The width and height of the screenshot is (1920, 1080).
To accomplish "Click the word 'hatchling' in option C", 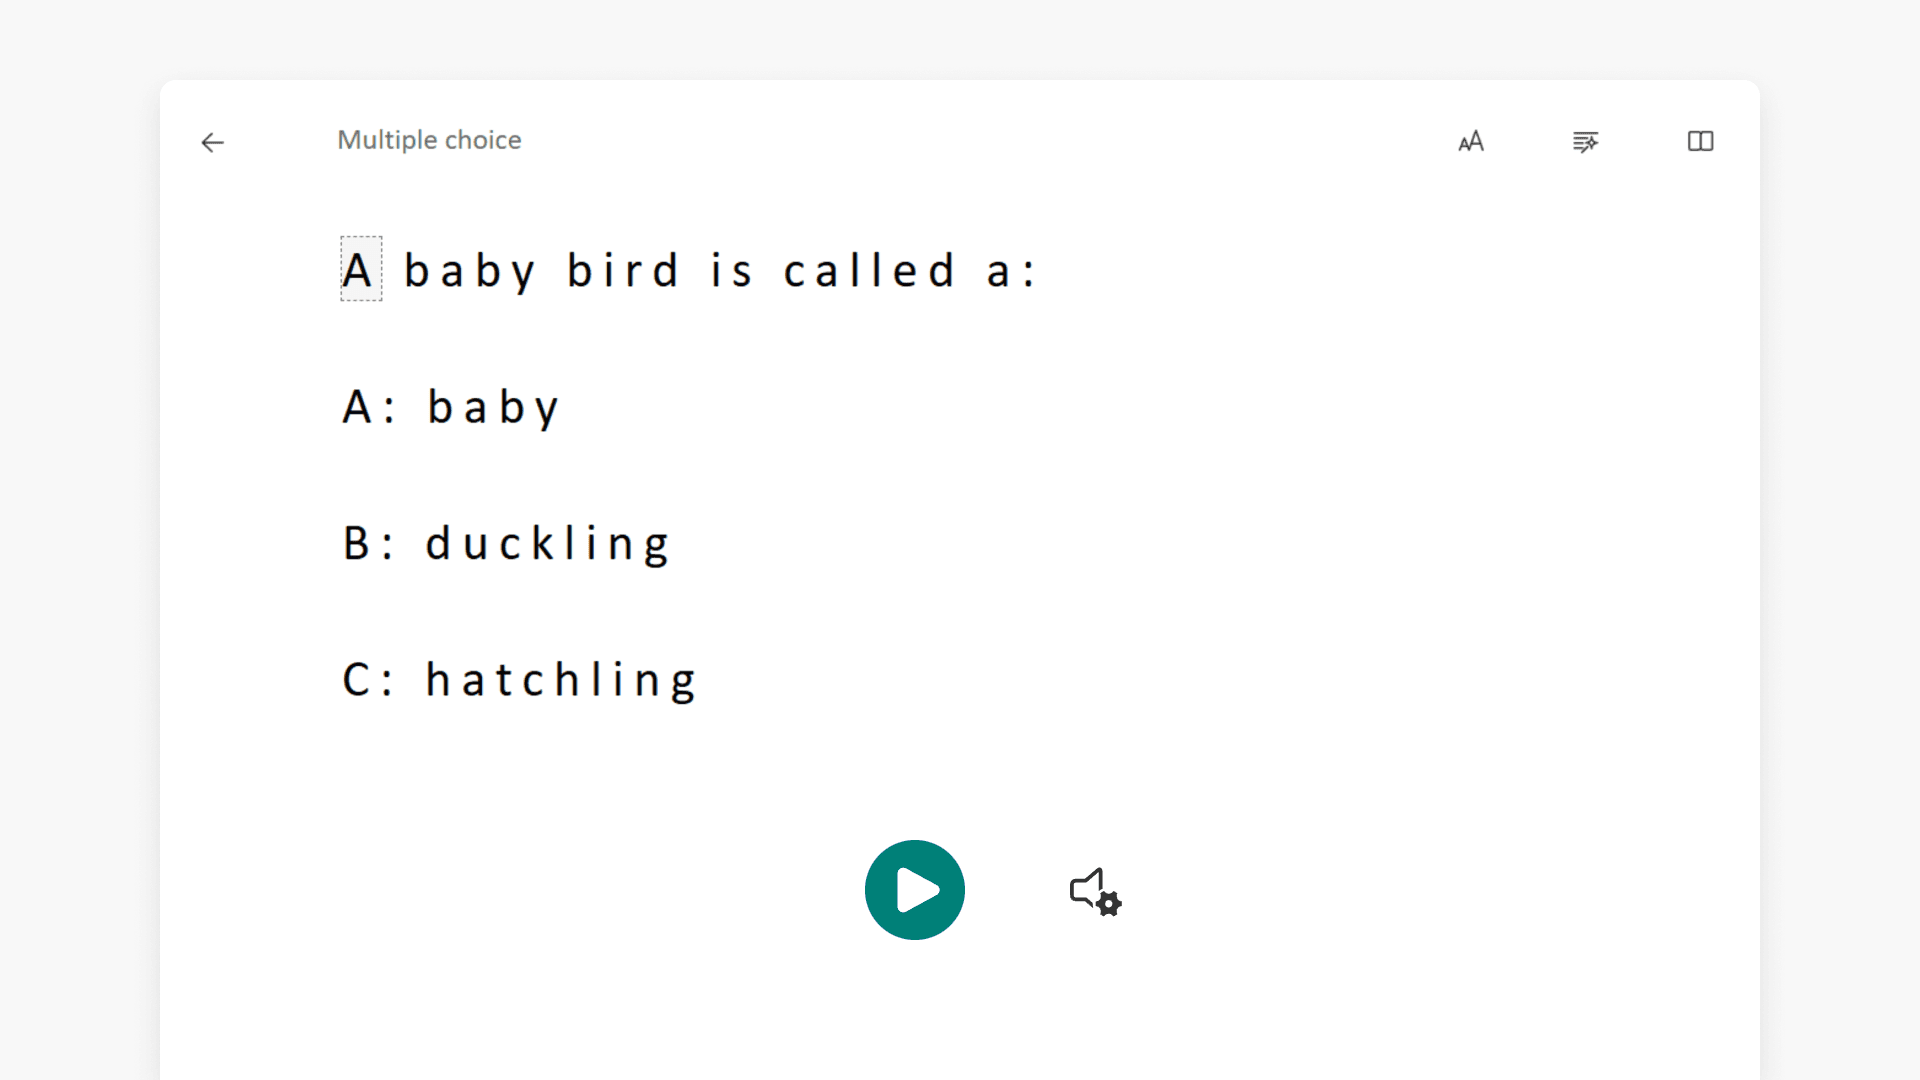I will (x=561, y=680).
